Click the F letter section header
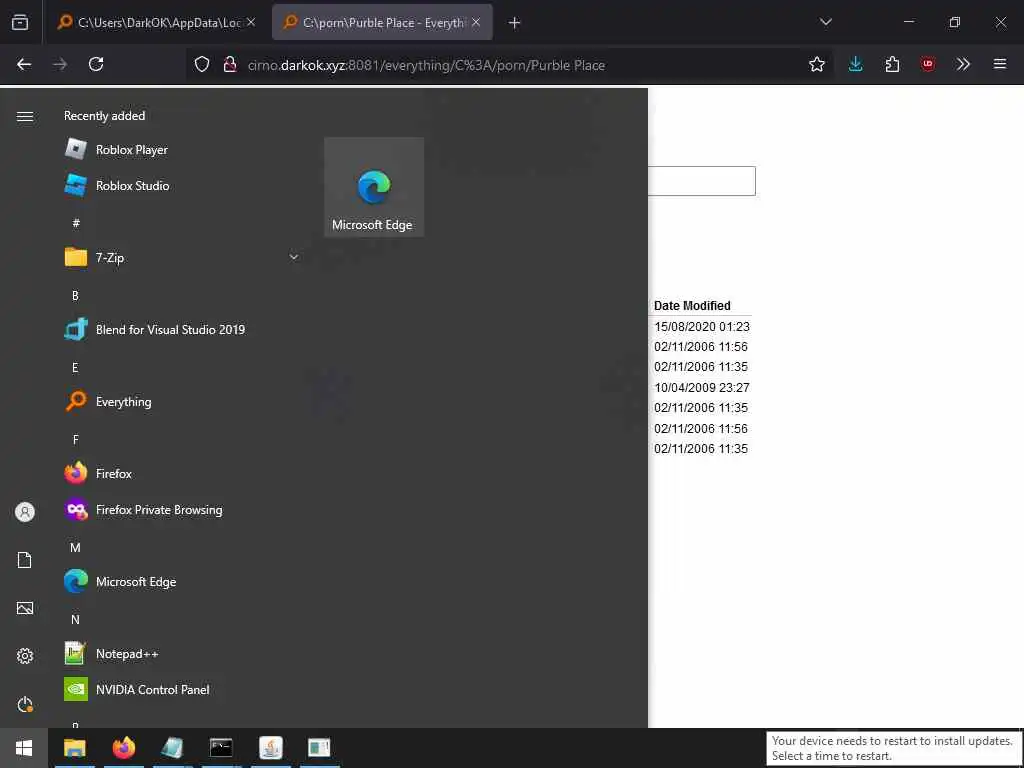1024x768 pixels. tap(75, 440)
